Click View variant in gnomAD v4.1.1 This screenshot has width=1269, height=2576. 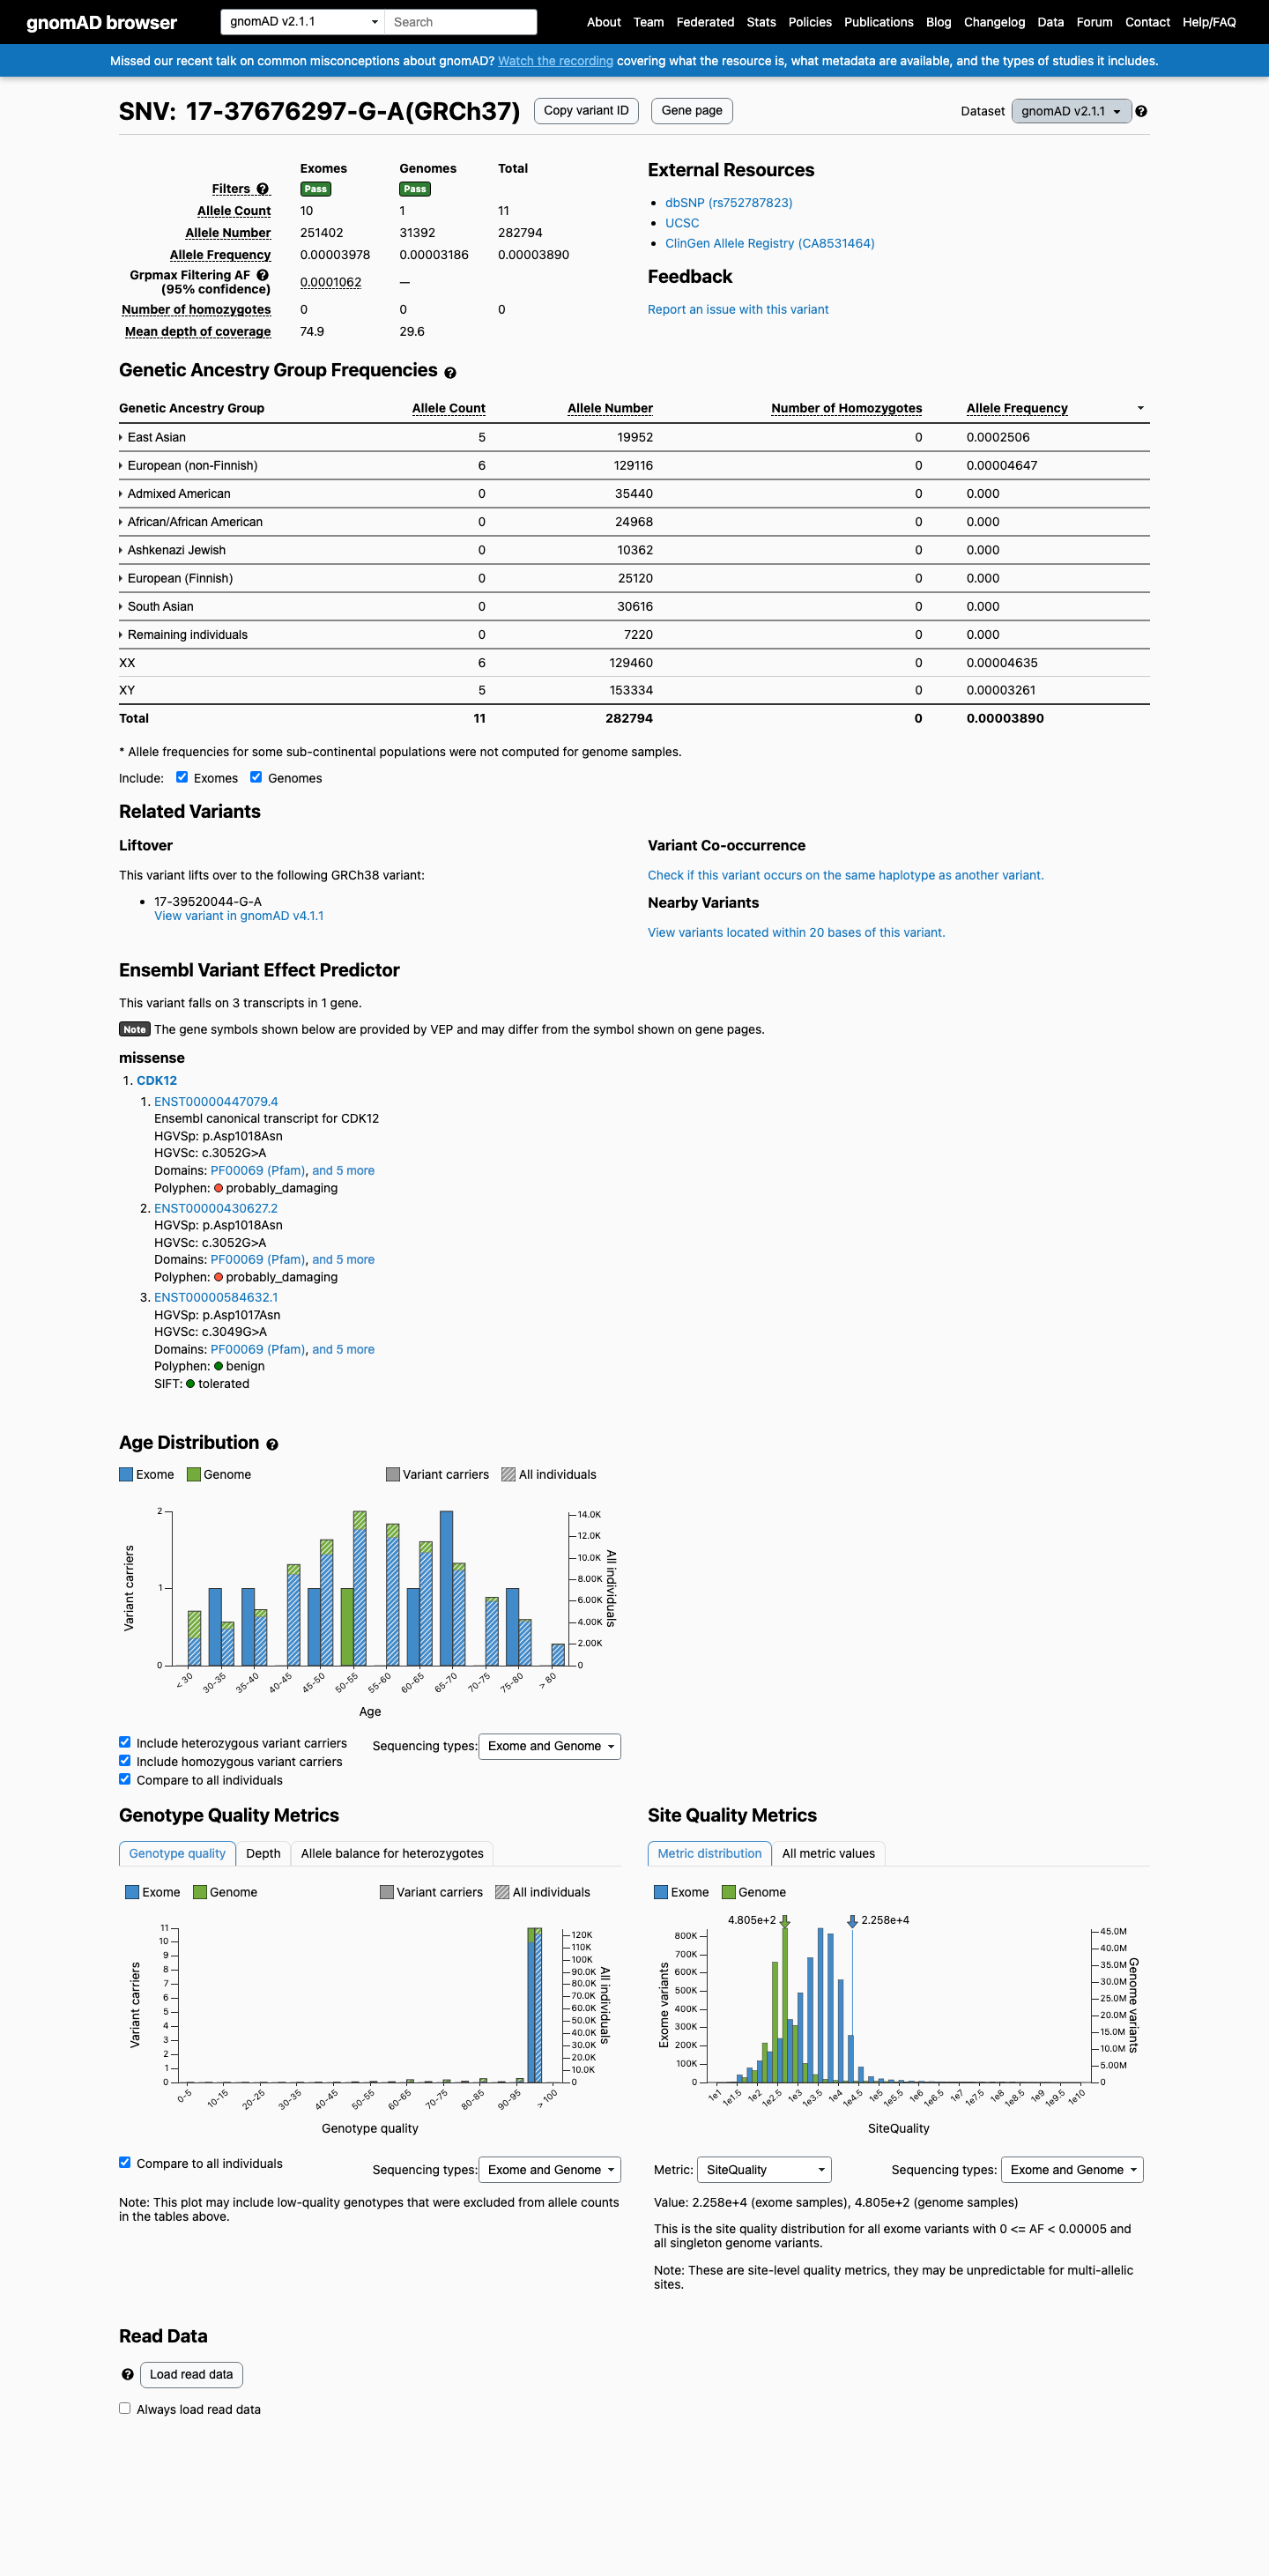239,916
